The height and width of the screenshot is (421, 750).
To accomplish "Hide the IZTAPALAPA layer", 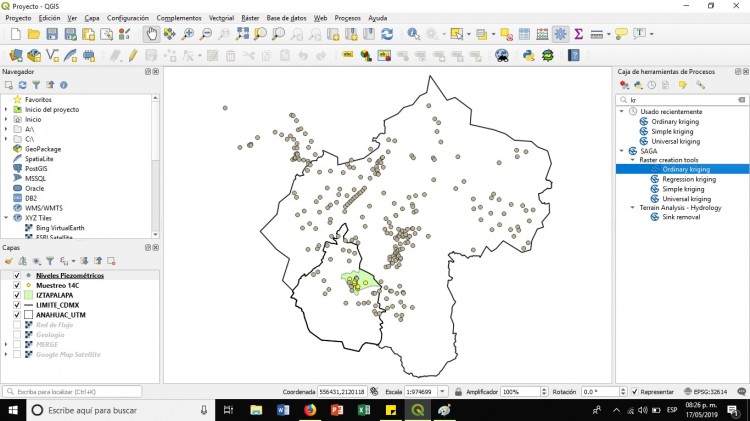I will point(17,295).
